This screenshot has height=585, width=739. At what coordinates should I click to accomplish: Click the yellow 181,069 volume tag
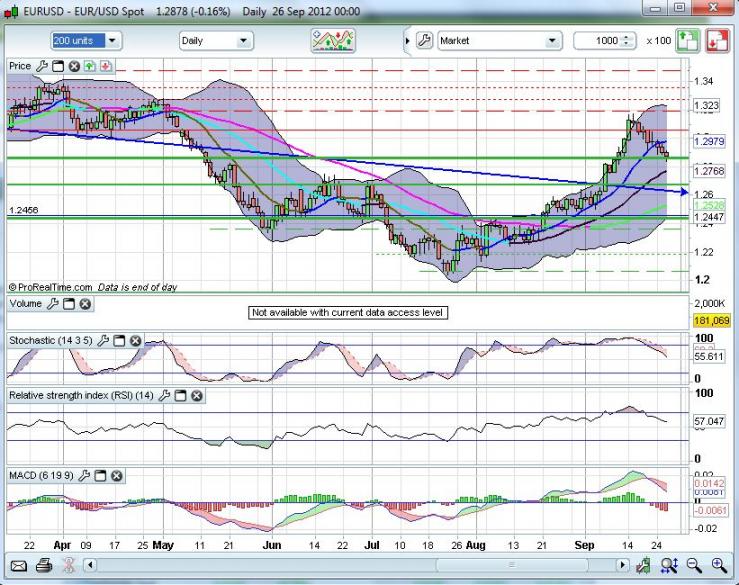point(712,321)
